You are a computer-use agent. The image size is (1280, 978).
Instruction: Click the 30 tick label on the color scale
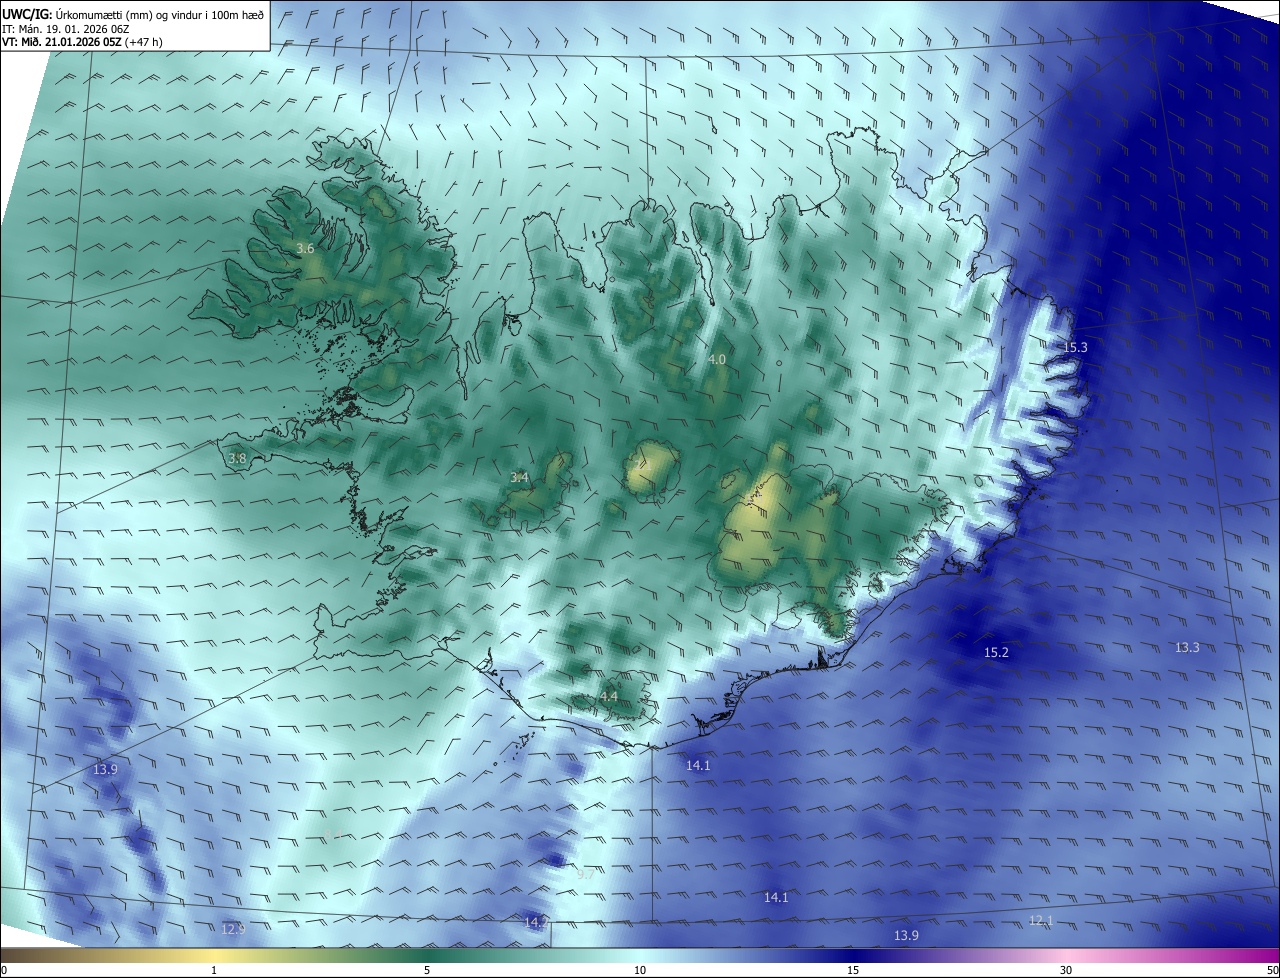point(1066,970)
